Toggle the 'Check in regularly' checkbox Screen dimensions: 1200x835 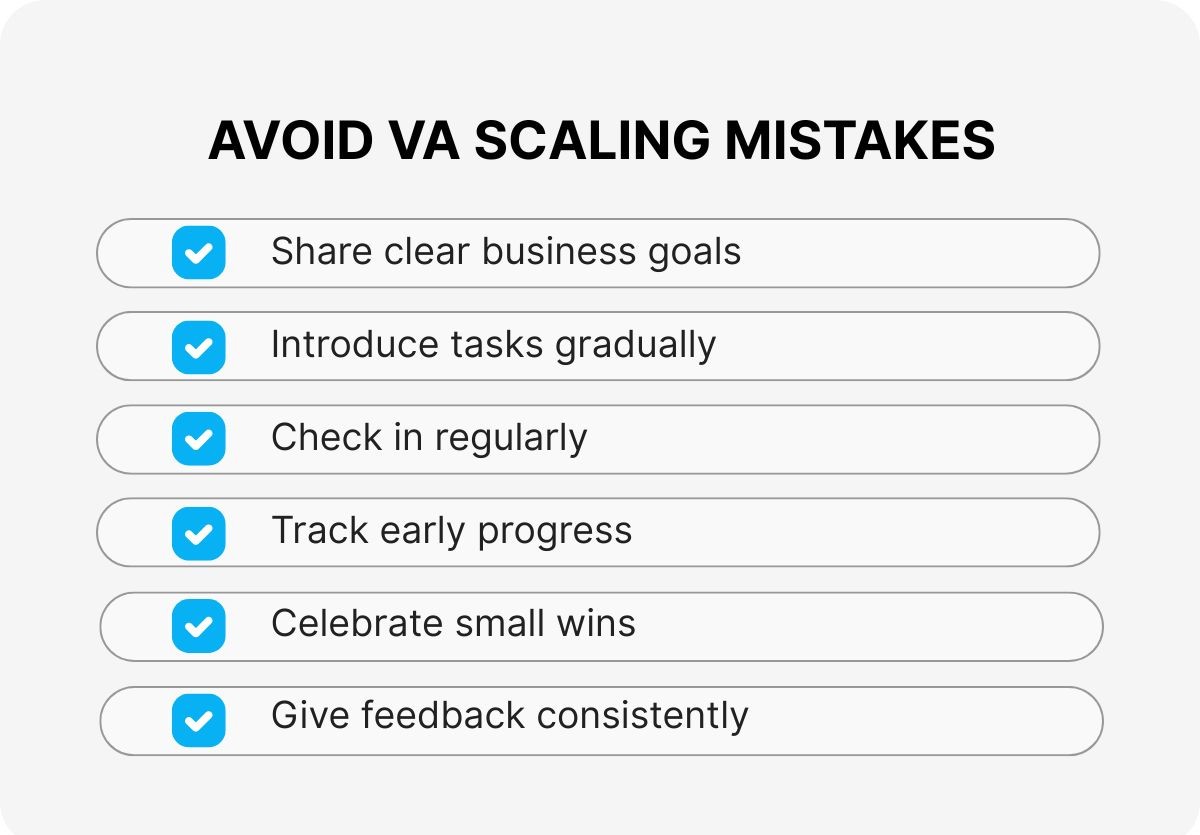198,439
